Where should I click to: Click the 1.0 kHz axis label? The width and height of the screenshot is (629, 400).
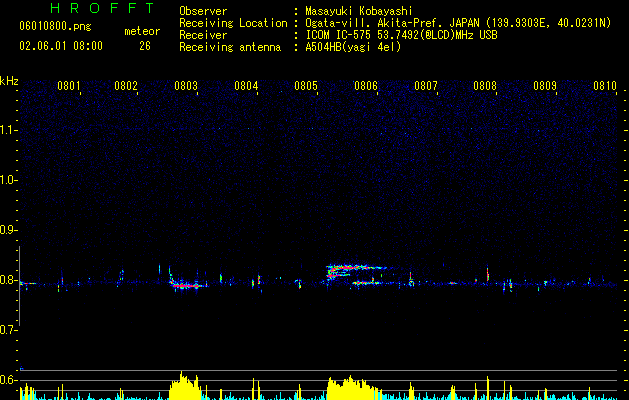pyautogui.click(x=8, y=180)
